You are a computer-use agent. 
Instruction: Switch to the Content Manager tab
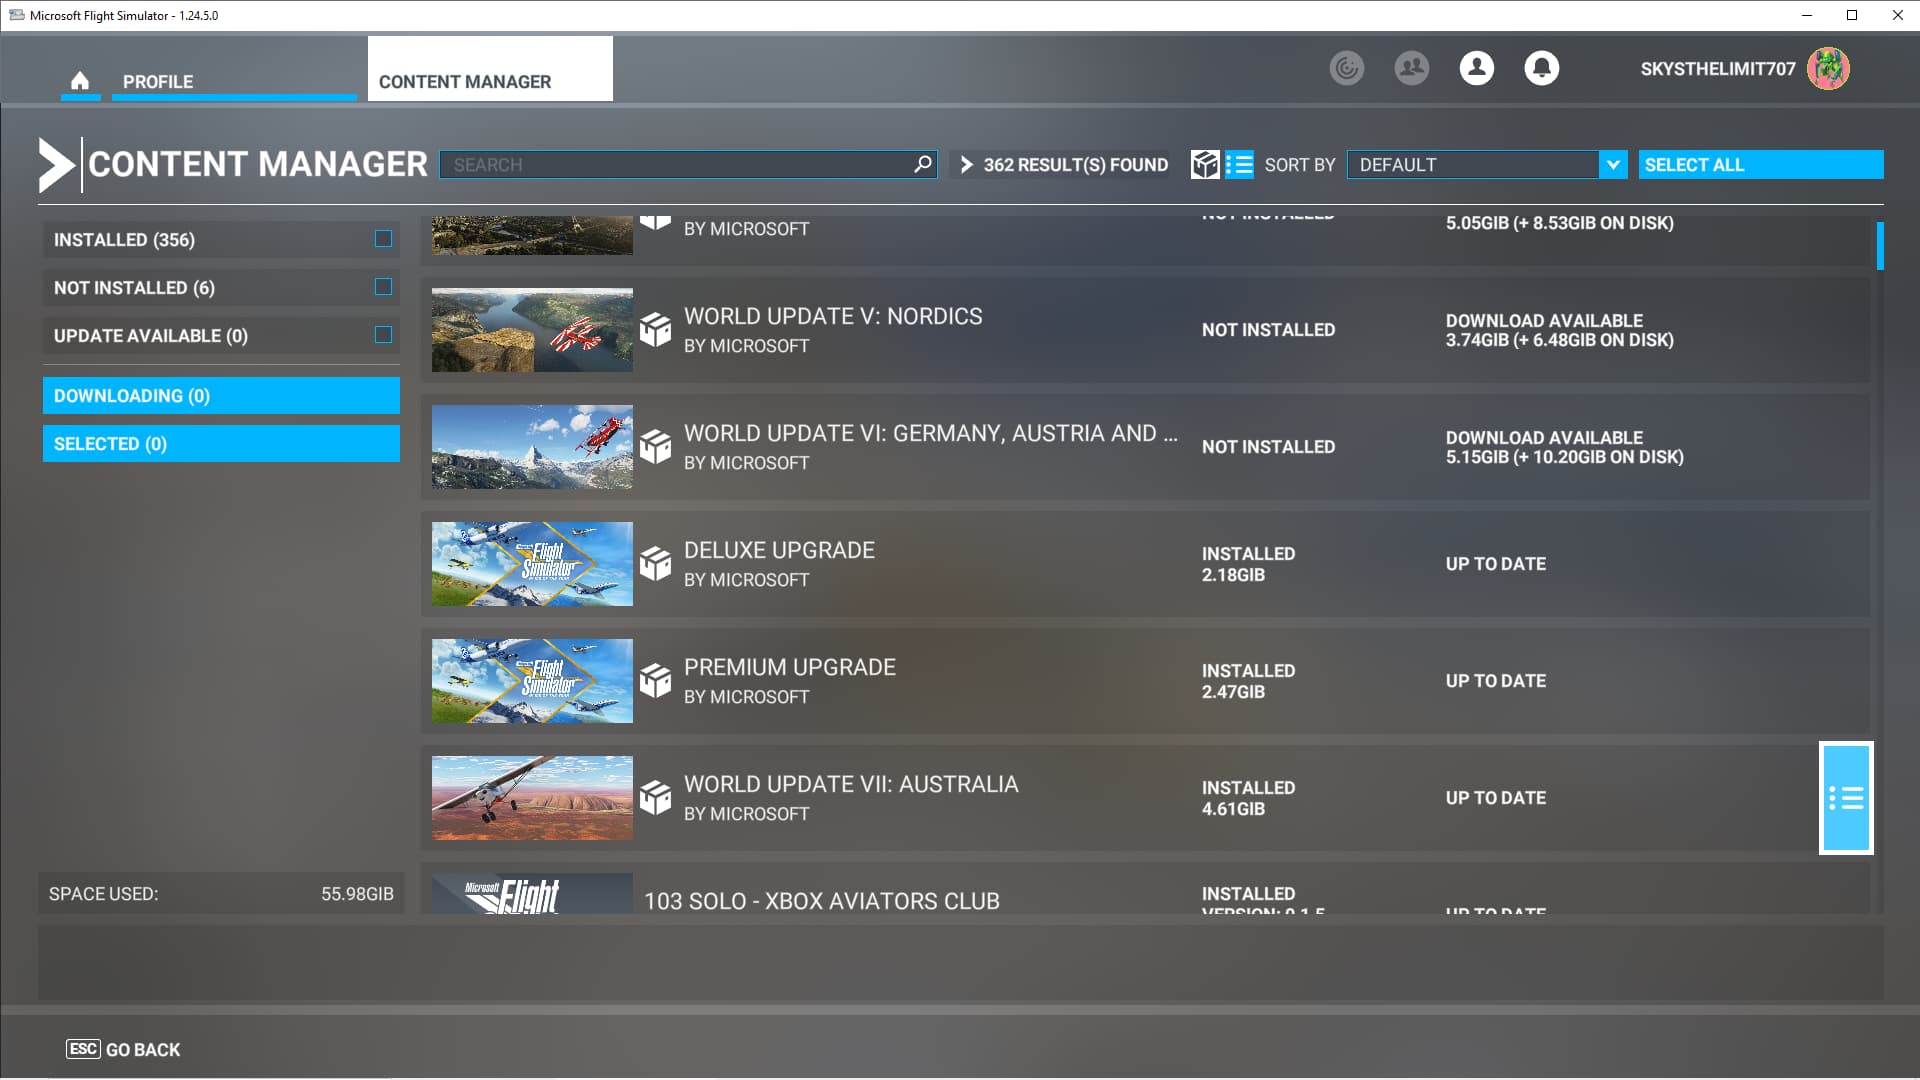tap(490, 69)
